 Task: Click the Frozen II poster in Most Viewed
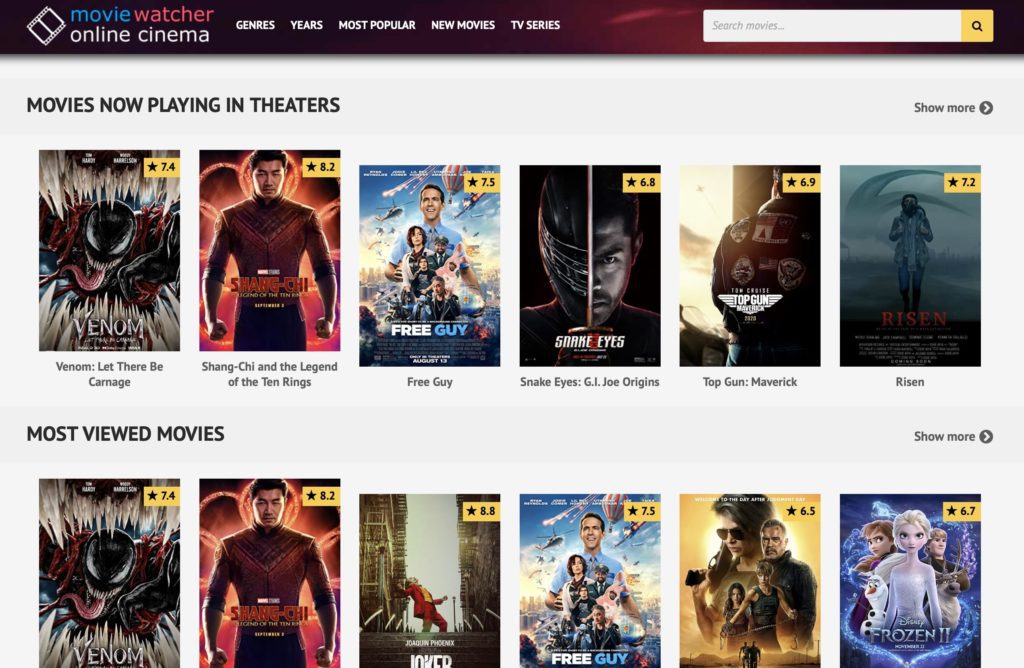coord(910,581)
